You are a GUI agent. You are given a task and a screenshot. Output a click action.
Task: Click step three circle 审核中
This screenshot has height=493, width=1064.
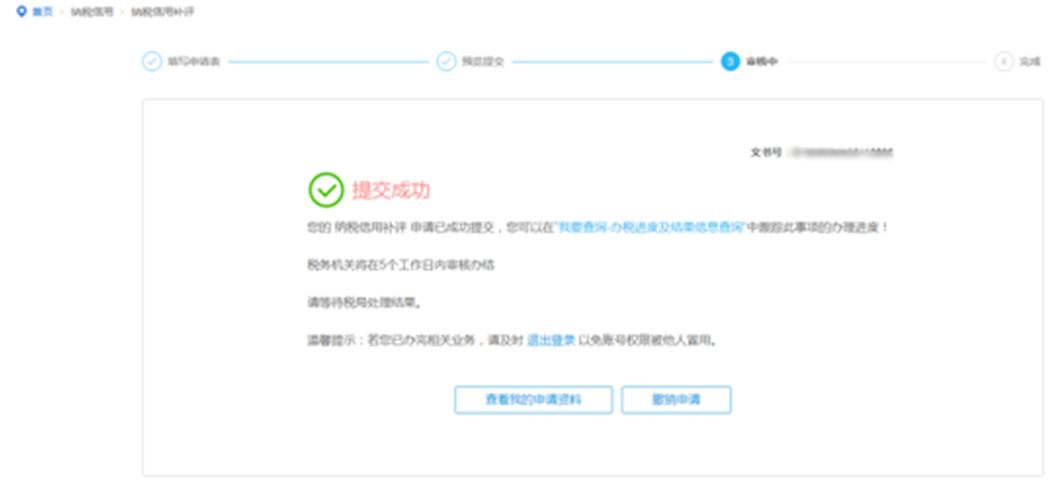[730, 61]
